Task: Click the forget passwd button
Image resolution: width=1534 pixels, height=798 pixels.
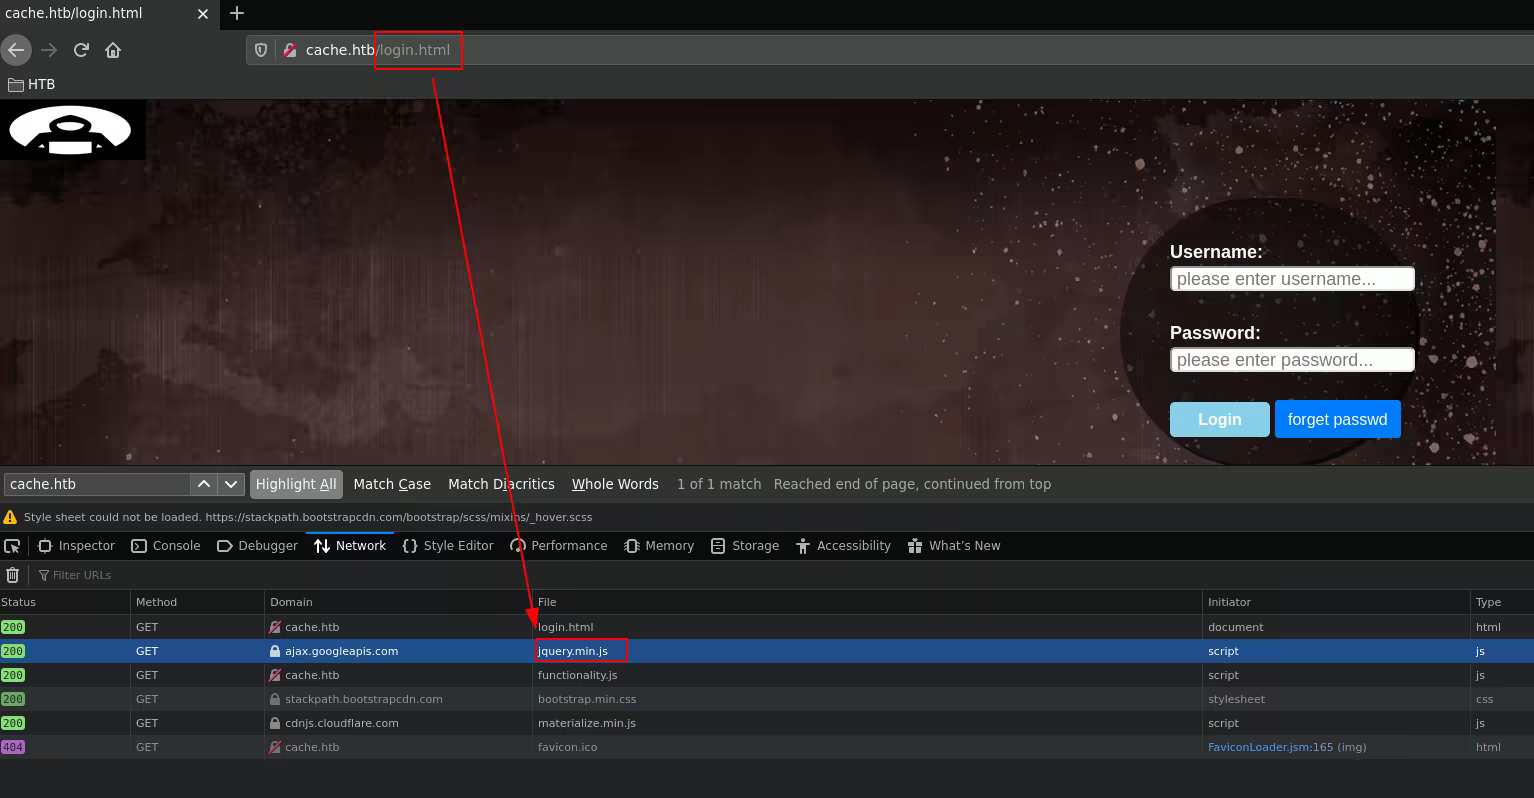Action: click(1337, 420)
